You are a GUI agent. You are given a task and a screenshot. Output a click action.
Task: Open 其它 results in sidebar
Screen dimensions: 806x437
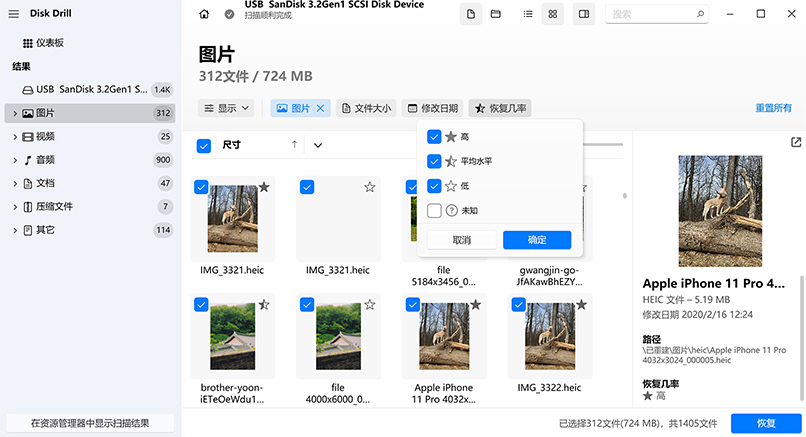90,230
